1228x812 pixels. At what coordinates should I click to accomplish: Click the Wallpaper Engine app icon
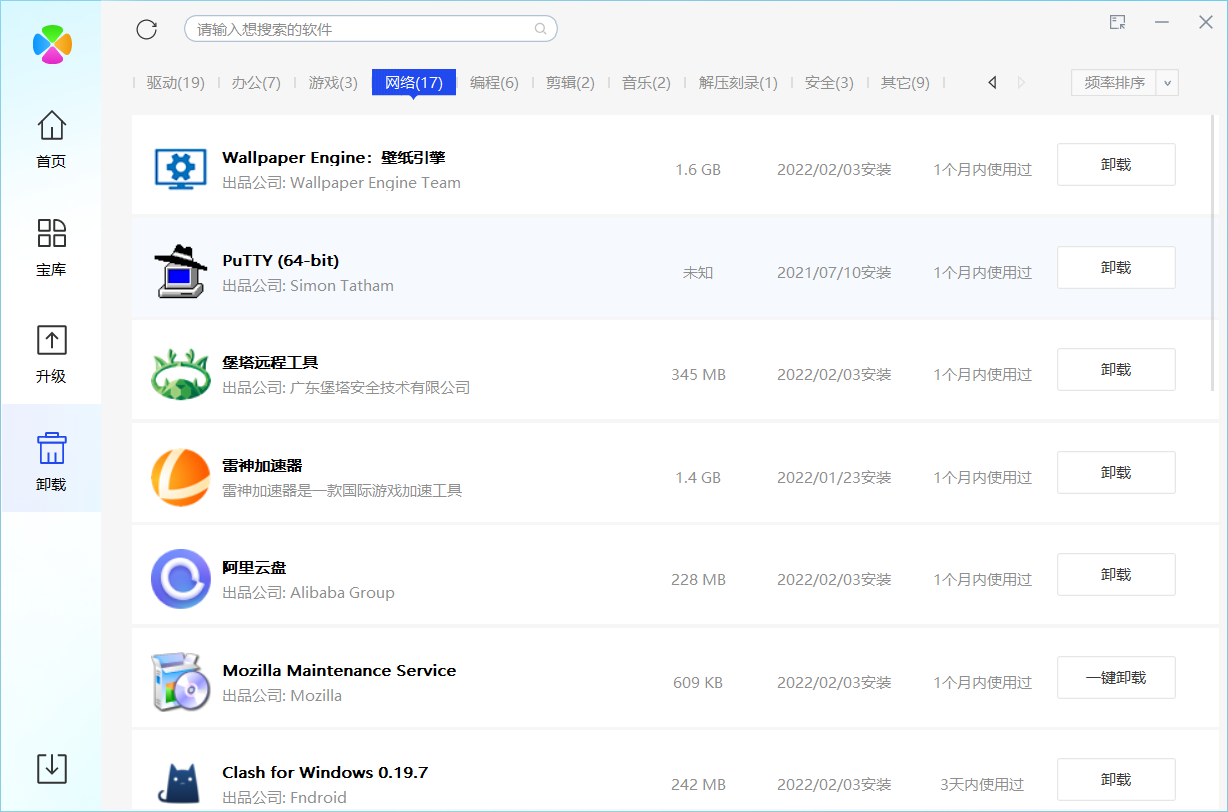[x=180, y=168]
